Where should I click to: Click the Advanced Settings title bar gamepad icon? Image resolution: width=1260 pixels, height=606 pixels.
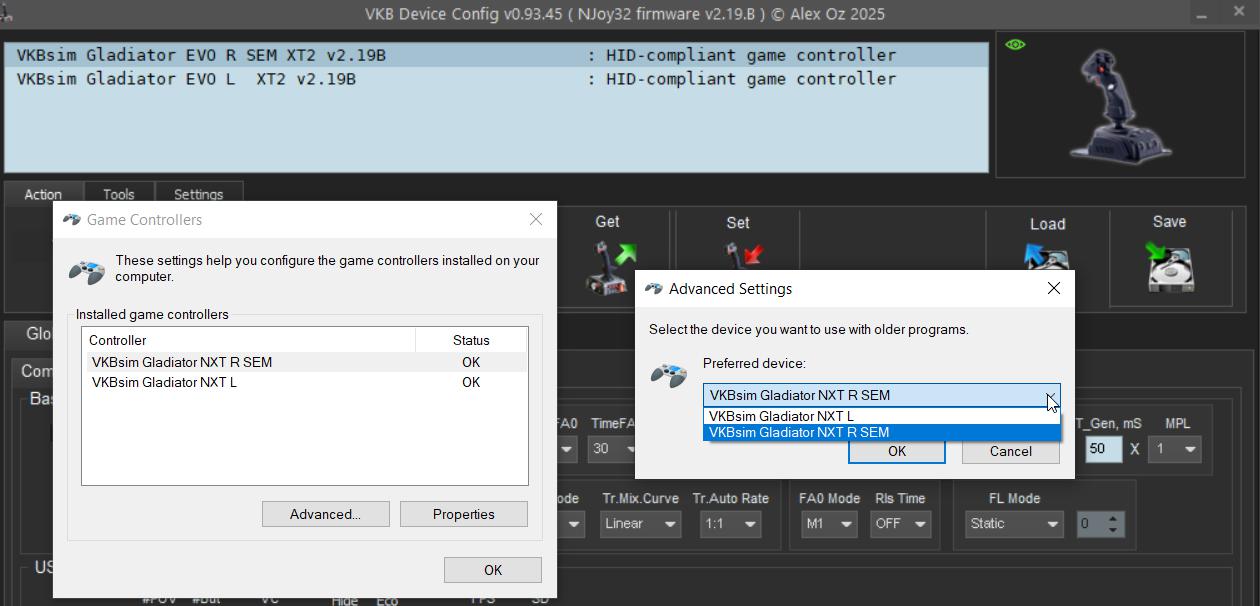click(654, 289)
